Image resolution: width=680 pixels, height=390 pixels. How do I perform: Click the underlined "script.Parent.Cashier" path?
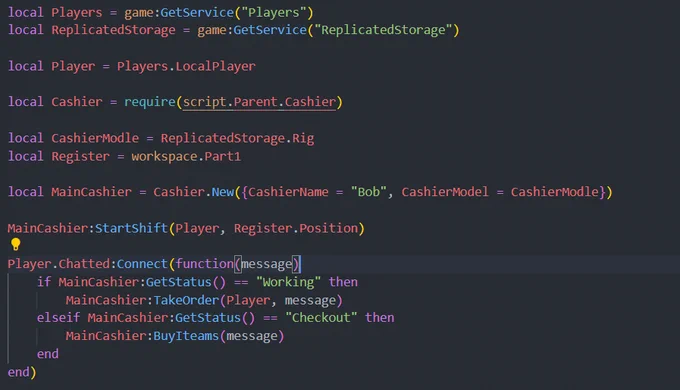[259, 102]
